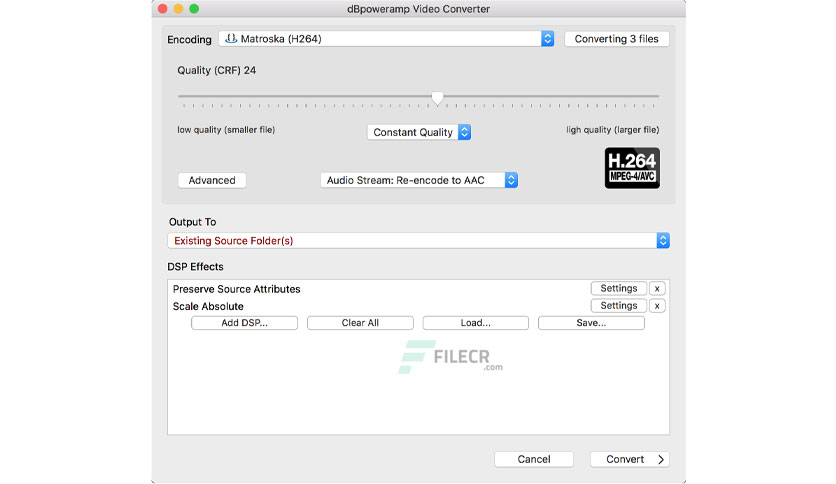Maximize the window with the green button
The image size is (836, 484).
[x=194, y=9]
